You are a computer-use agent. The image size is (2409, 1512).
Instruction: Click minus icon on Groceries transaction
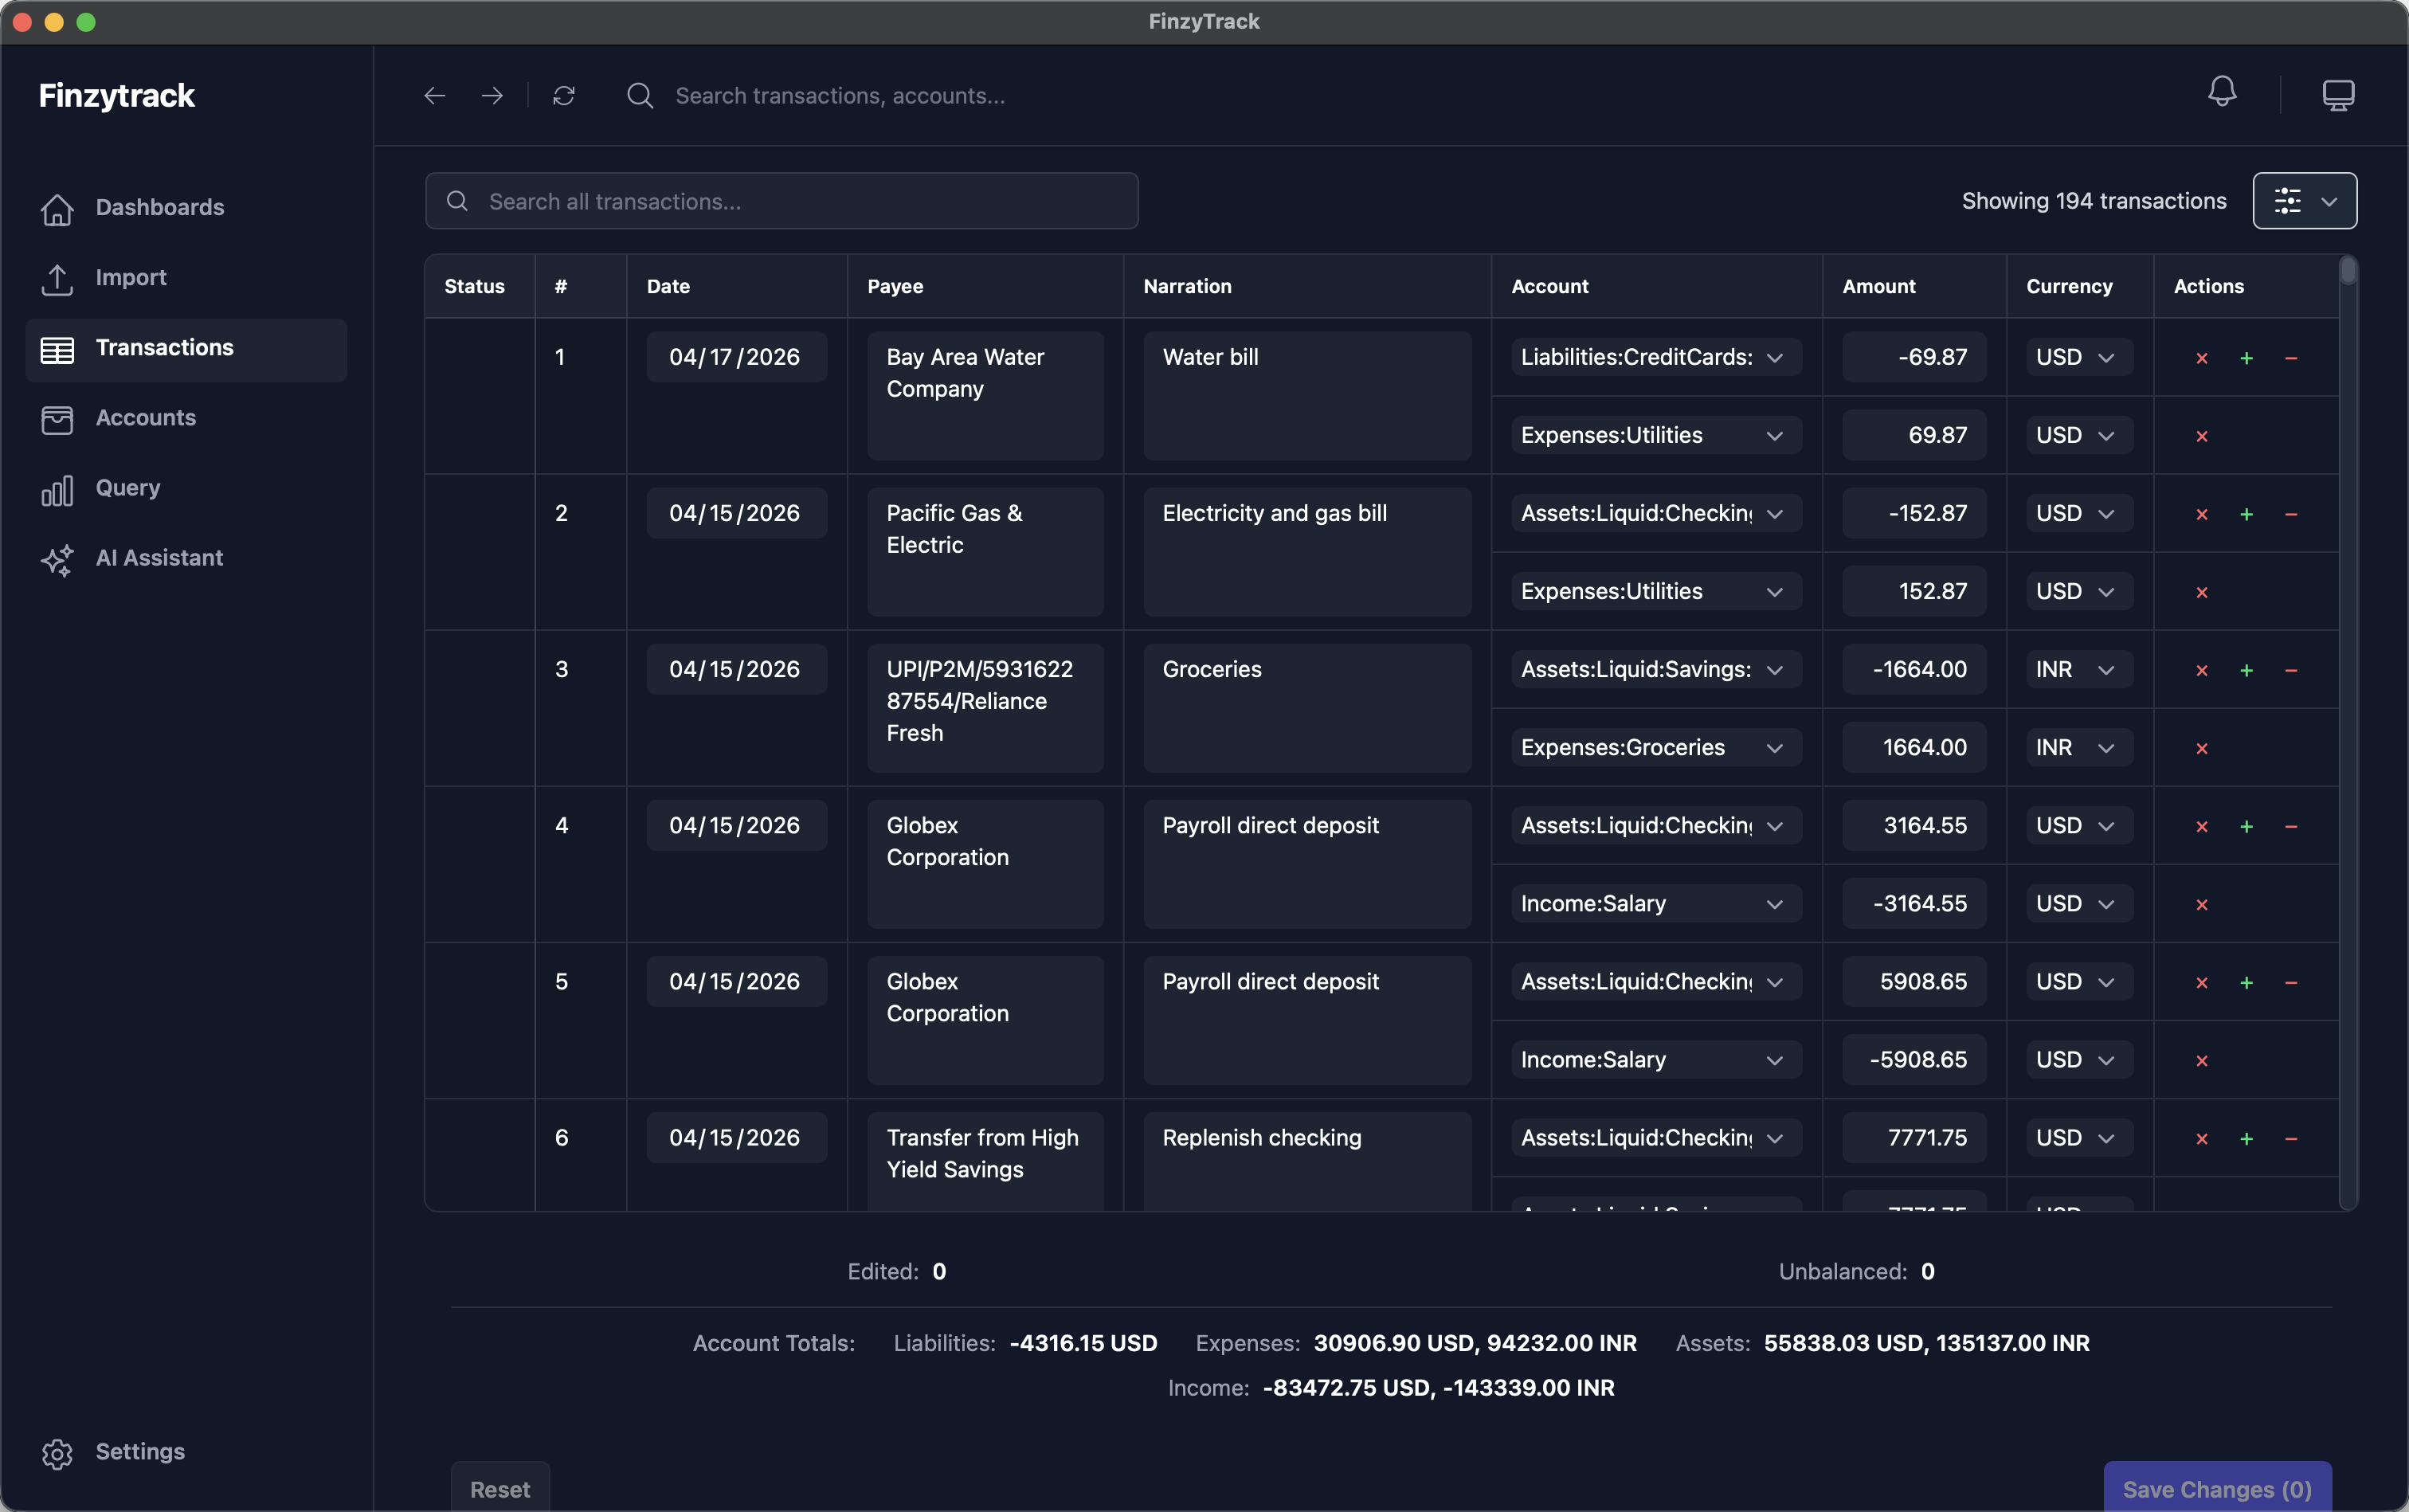coord(2291,670)
